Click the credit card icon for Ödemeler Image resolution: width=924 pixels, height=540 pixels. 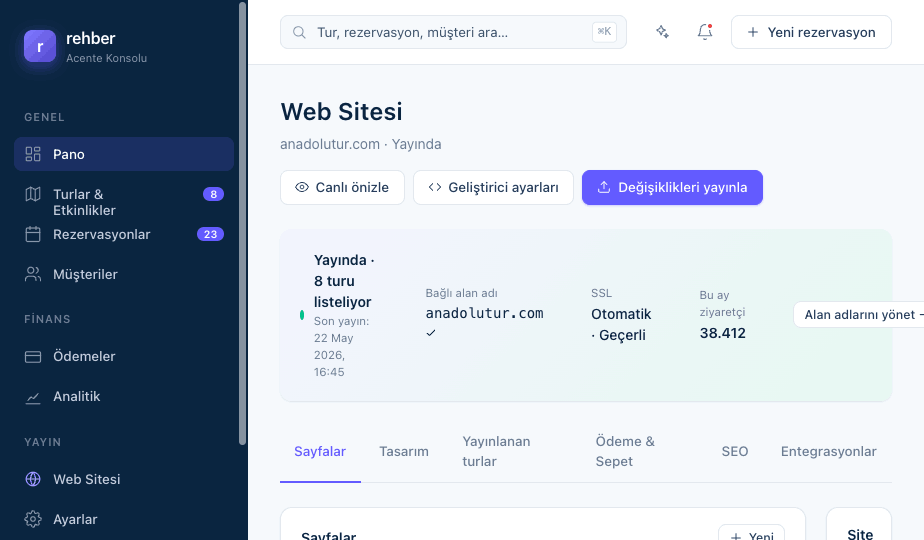click(33, 357)
